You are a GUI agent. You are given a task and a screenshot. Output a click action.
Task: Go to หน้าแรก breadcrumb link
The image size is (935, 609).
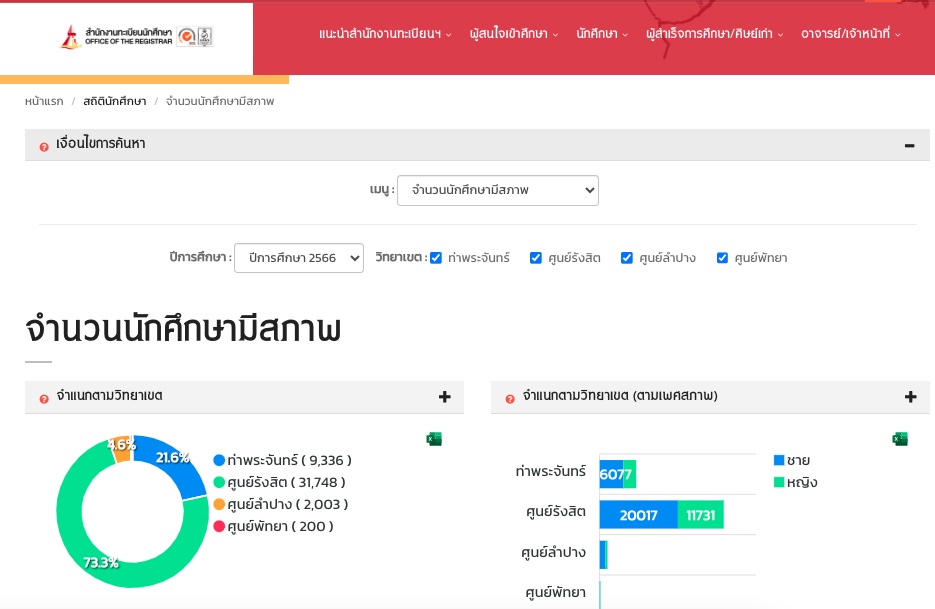tap(44, 101)
